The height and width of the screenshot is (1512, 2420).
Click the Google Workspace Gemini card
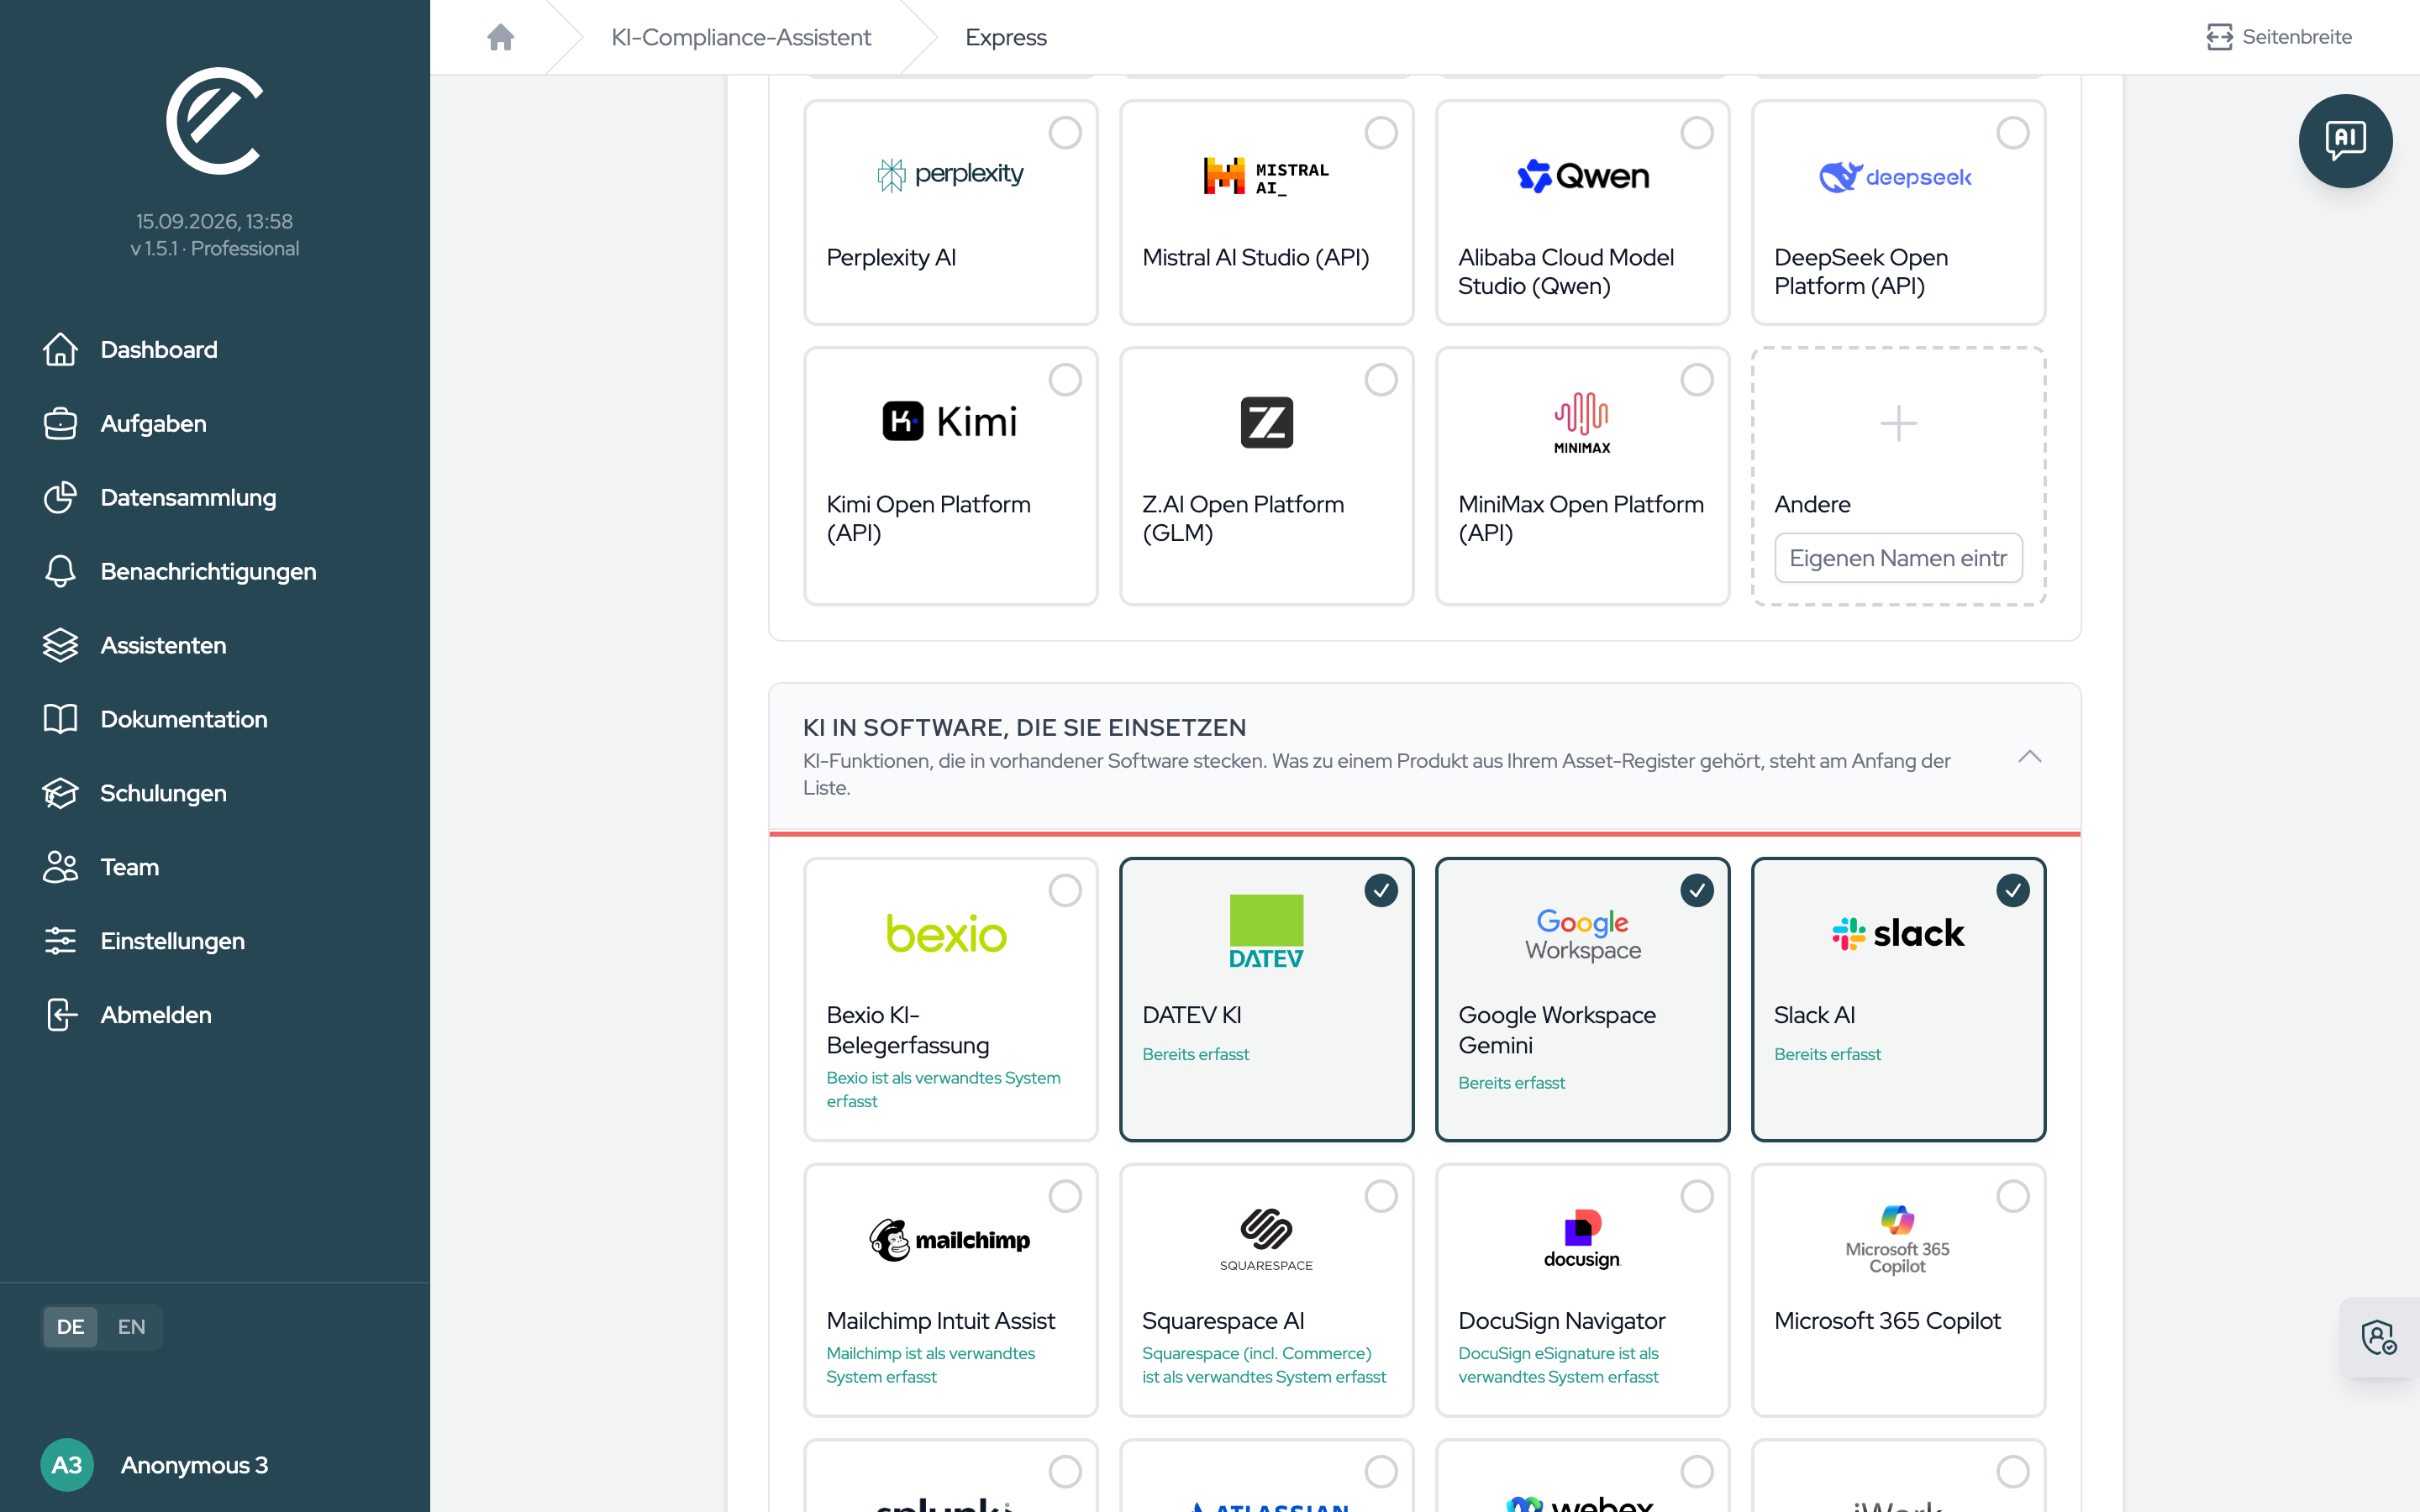tap(1582, 999)
